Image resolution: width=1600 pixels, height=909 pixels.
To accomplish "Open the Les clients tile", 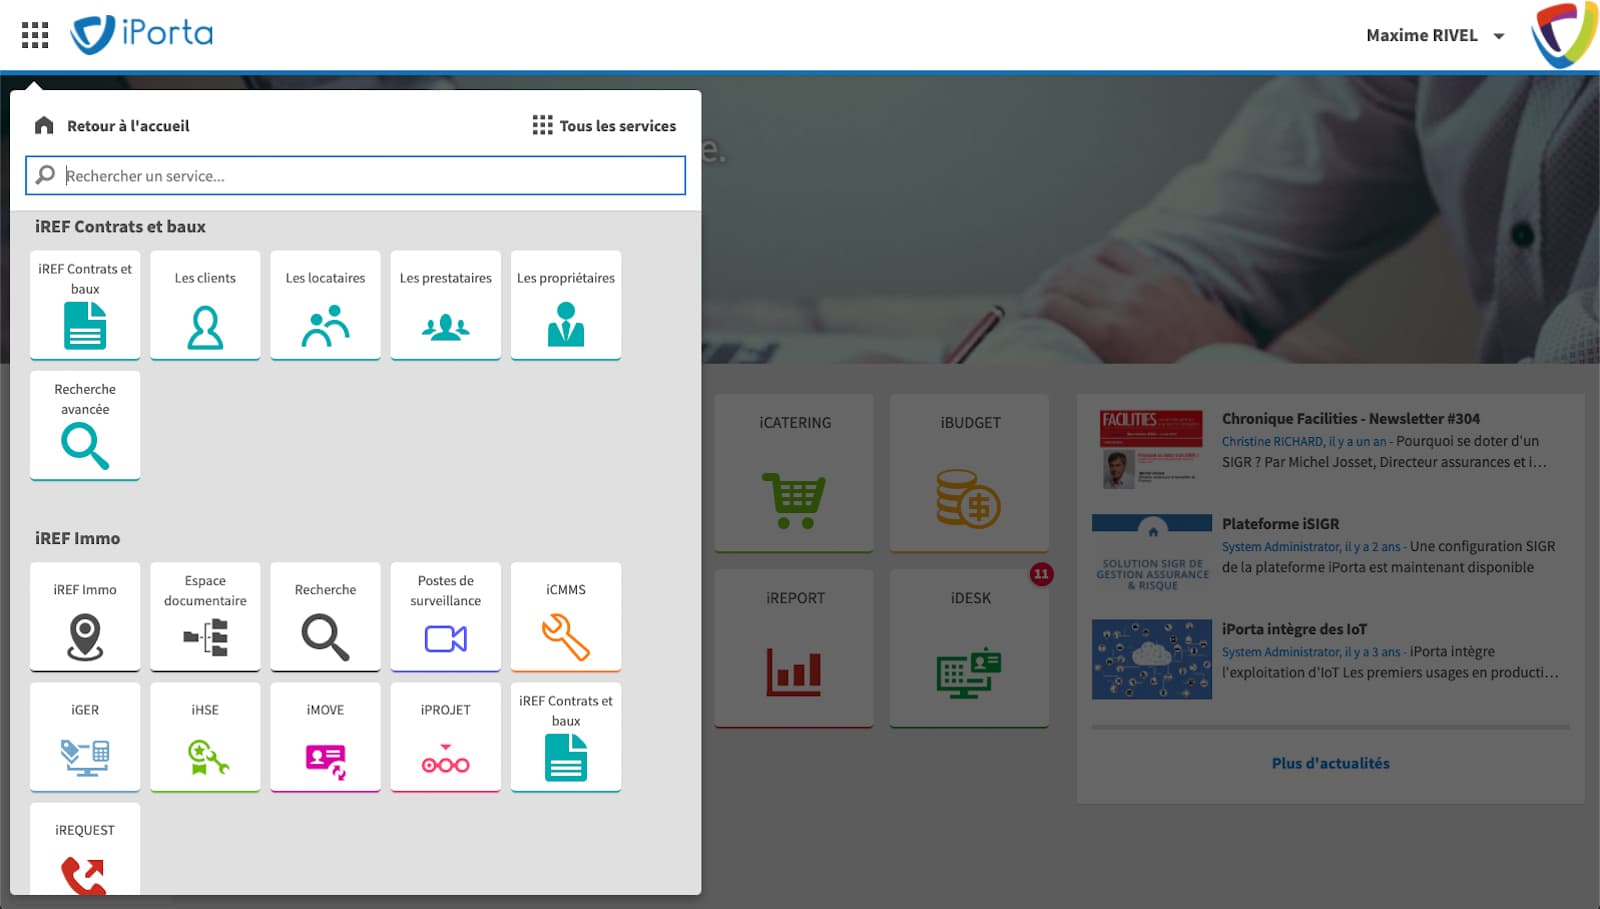I will (205, 305).
